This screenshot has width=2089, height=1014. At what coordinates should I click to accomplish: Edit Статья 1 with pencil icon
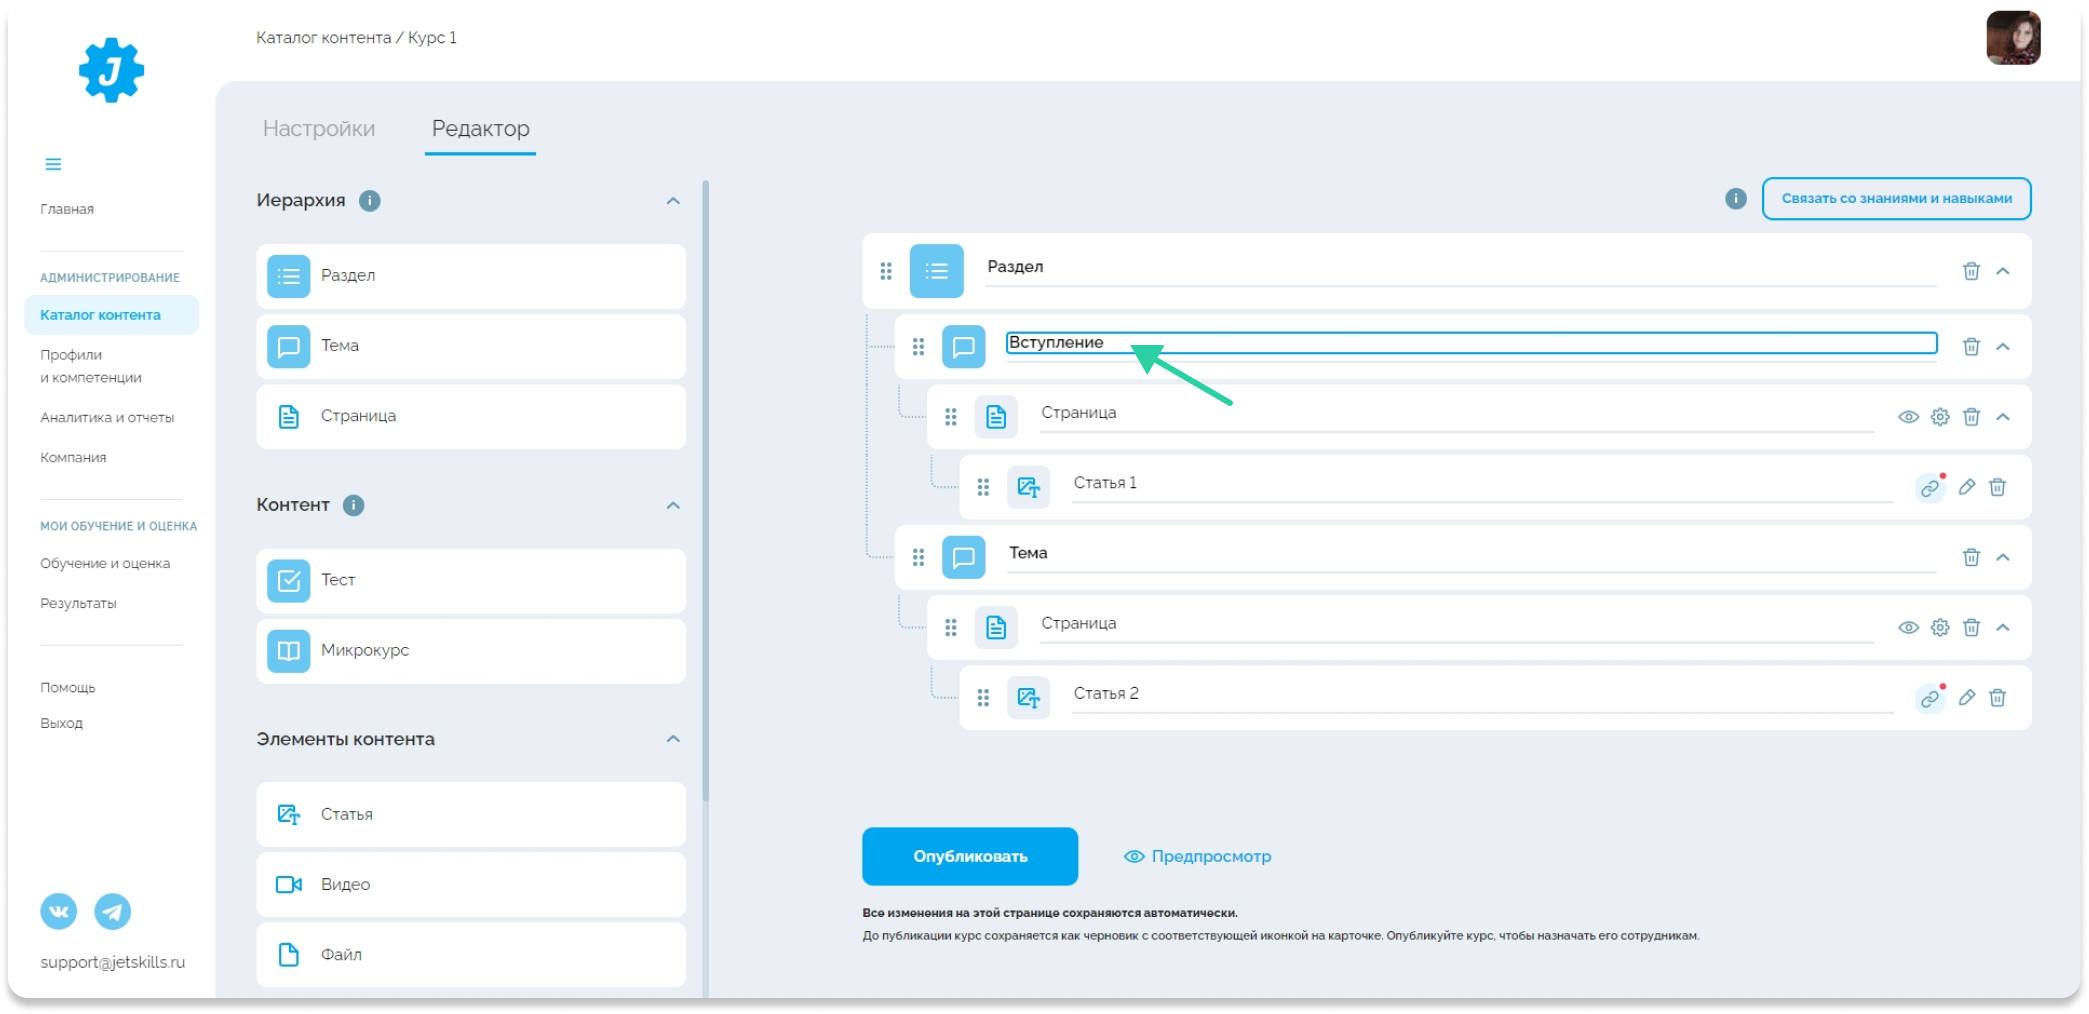(x=1966, y=487)
